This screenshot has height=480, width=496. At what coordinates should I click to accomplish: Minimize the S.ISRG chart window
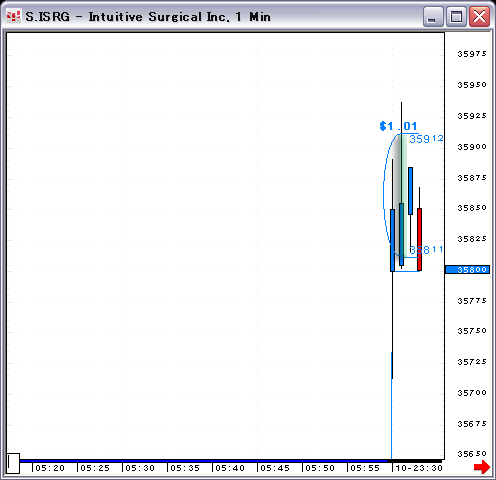[x=433, y=16]
